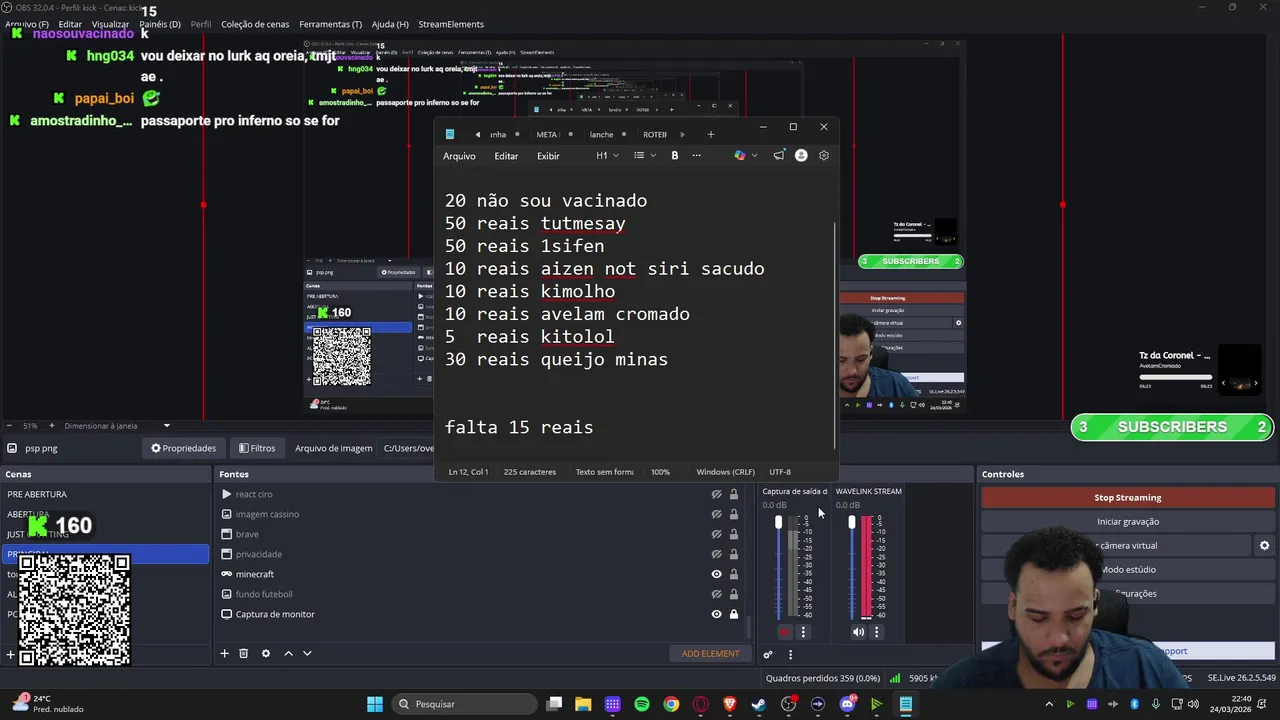This screenshot has height=720, width=1280.
Task: Click Notepad account profile icon
Action: [801, 155]
